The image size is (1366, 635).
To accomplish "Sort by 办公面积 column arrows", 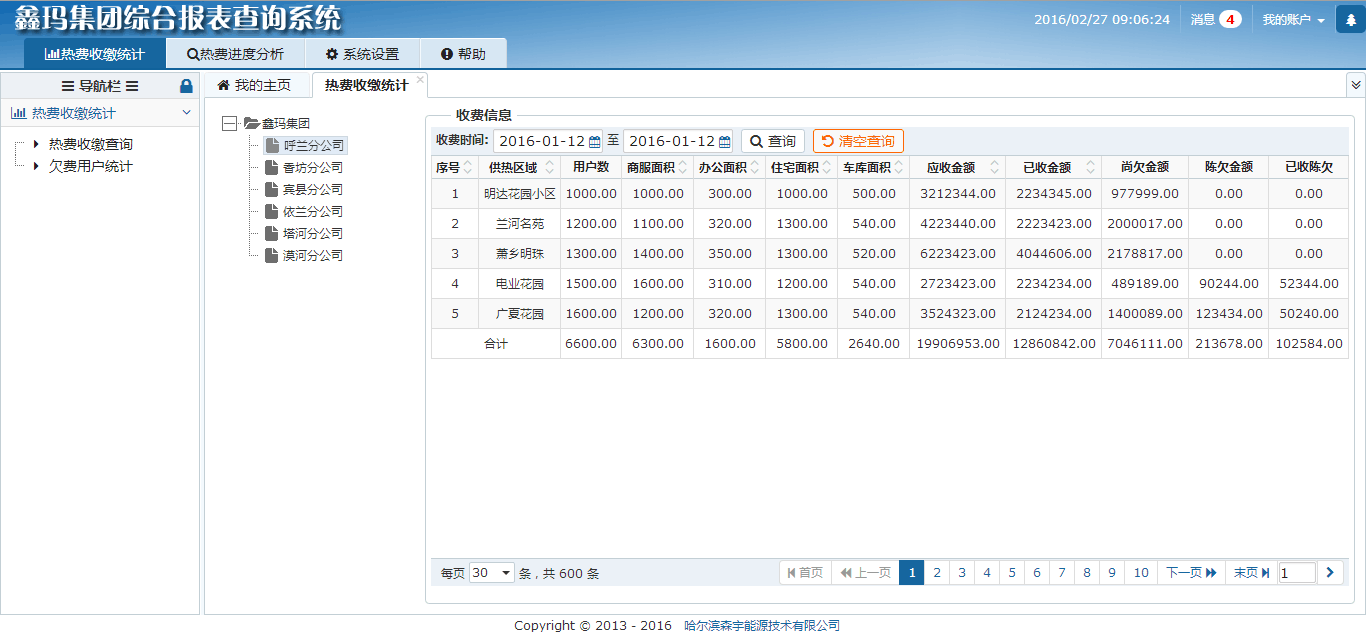I will pos(755,167).
